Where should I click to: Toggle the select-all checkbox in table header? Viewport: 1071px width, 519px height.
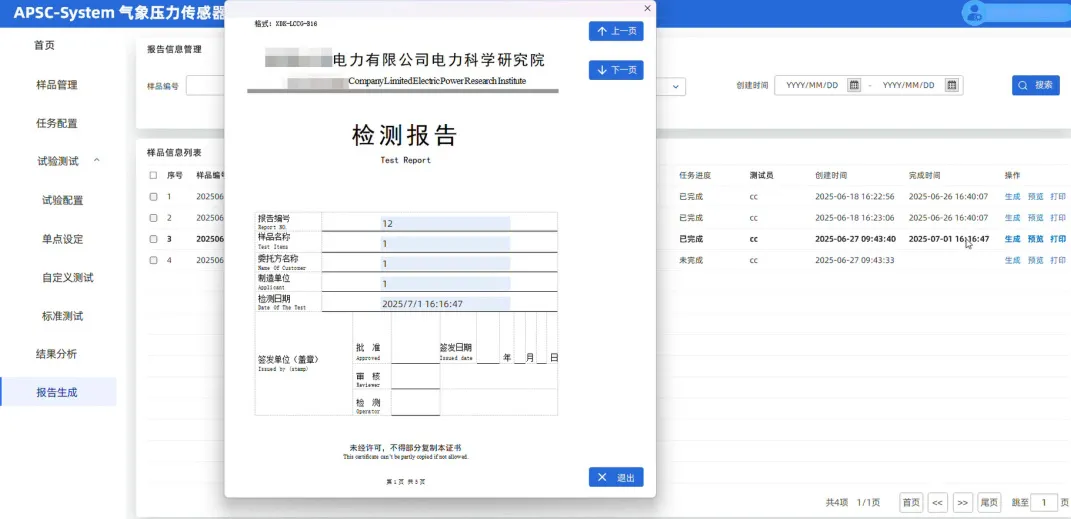coord(153,176)
